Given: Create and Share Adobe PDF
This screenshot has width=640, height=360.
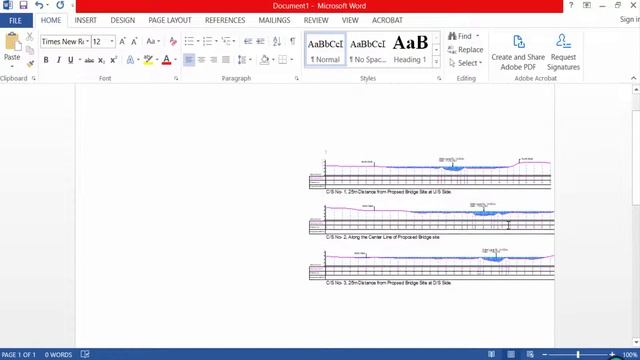Looking at the screenshot, I should pos(518,52).
